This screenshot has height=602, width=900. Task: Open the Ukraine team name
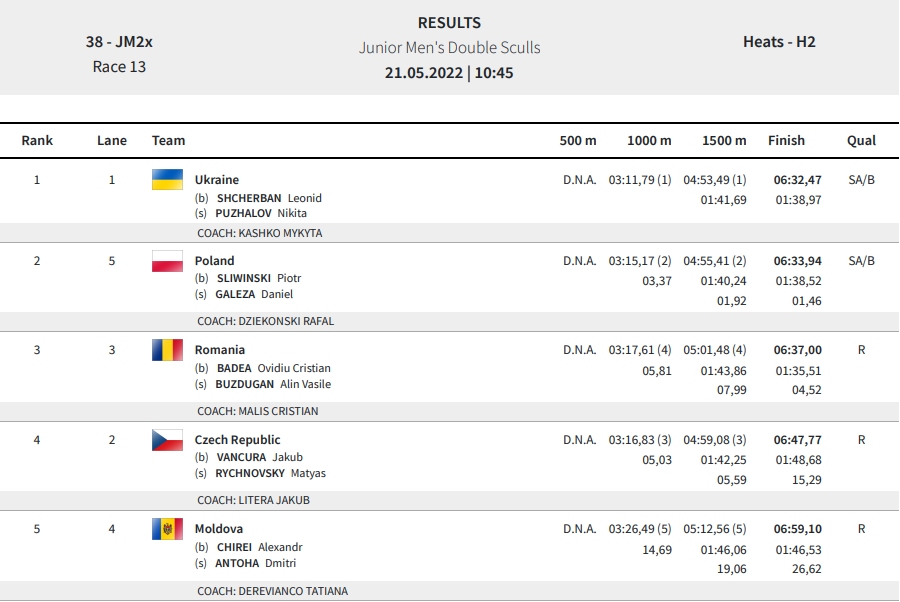click(x=216, y=180)
